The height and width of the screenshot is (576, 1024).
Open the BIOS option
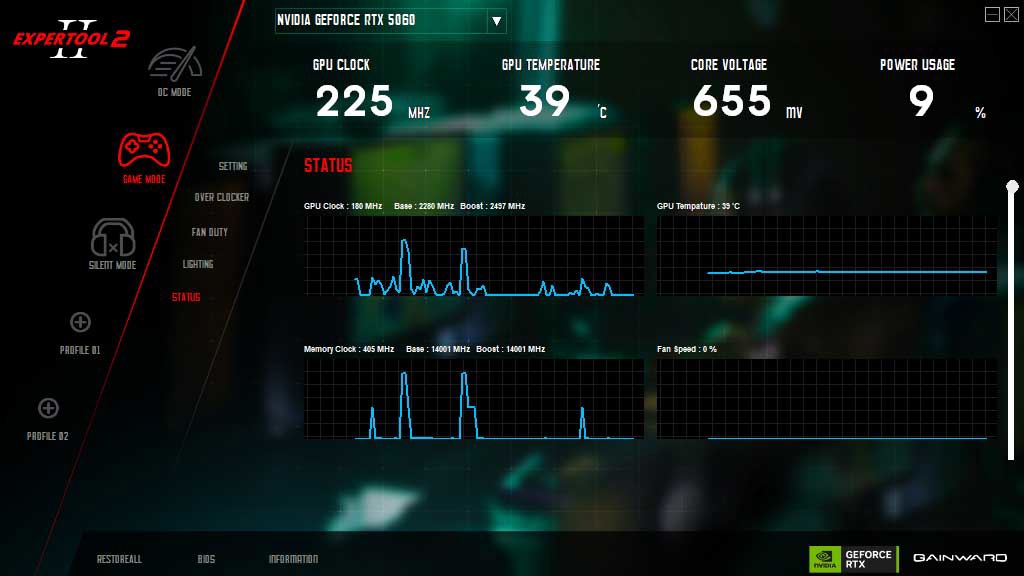206,559
